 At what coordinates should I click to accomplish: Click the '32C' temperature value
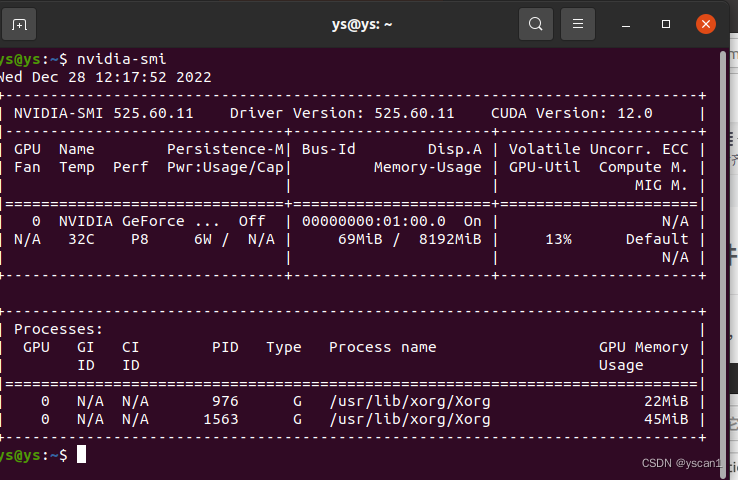tap(81, 240)
